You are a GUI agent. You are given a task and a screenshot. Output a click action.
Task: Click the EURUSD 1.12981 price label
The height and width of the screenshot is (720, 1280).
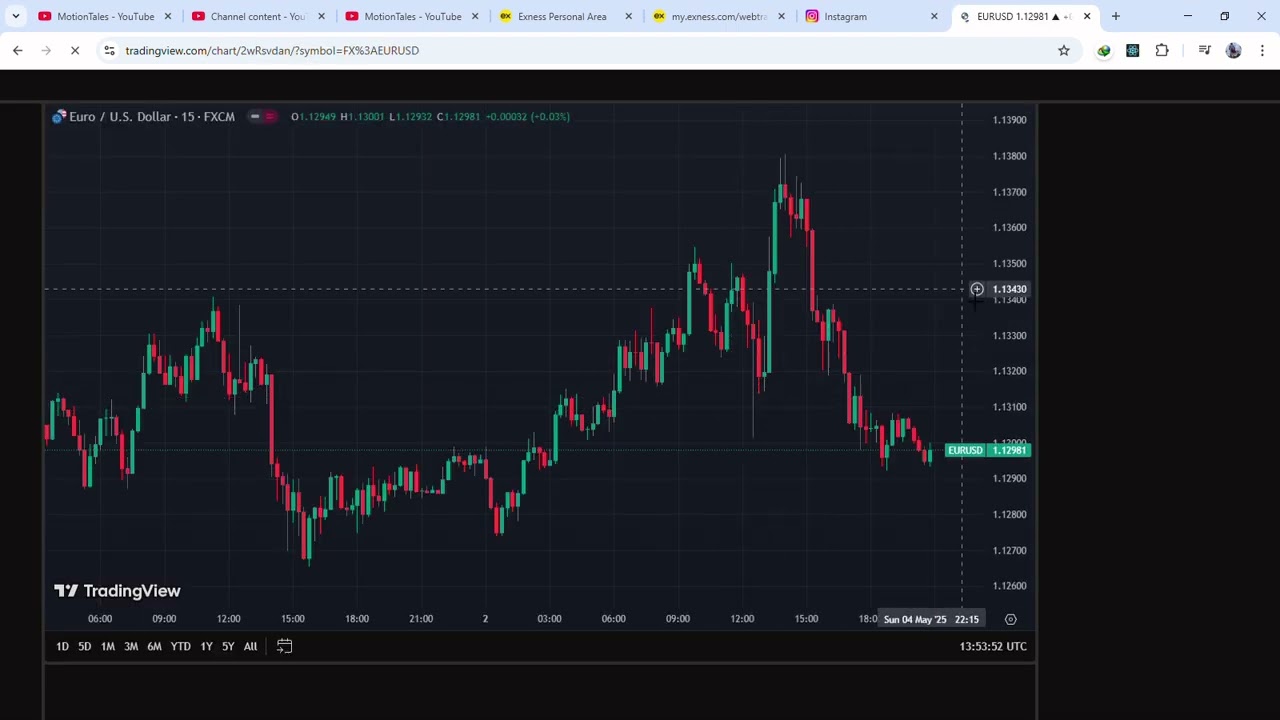point(988,450)
